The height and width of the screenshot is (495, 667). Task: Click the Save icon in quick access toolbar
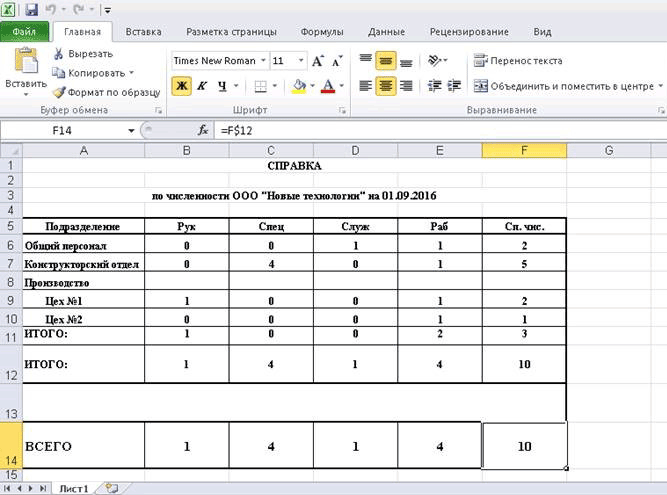tap(31, 9)
